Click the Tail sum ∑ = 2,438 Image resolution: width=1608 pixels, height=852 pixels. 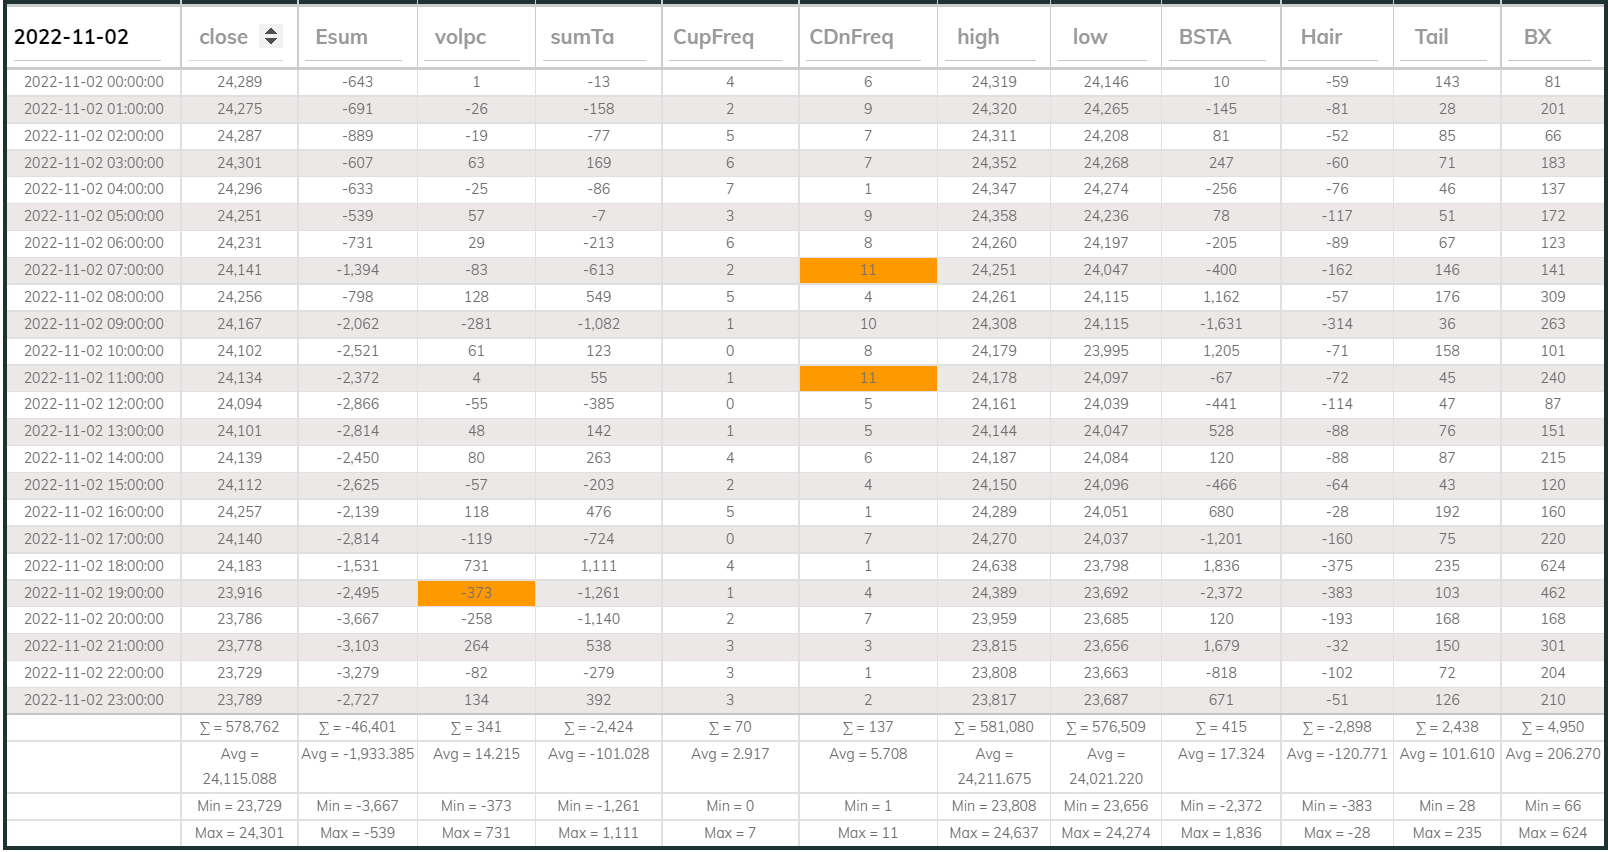click(x=1447, y=727)
